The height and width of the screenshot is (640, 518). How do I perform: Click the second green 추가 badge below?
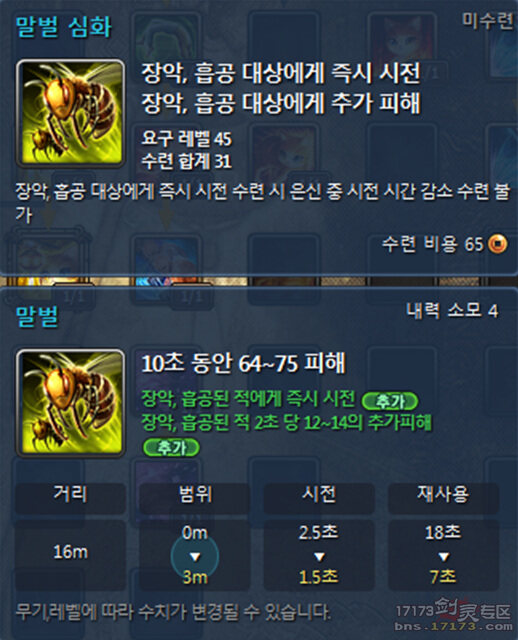click(171, 448)
